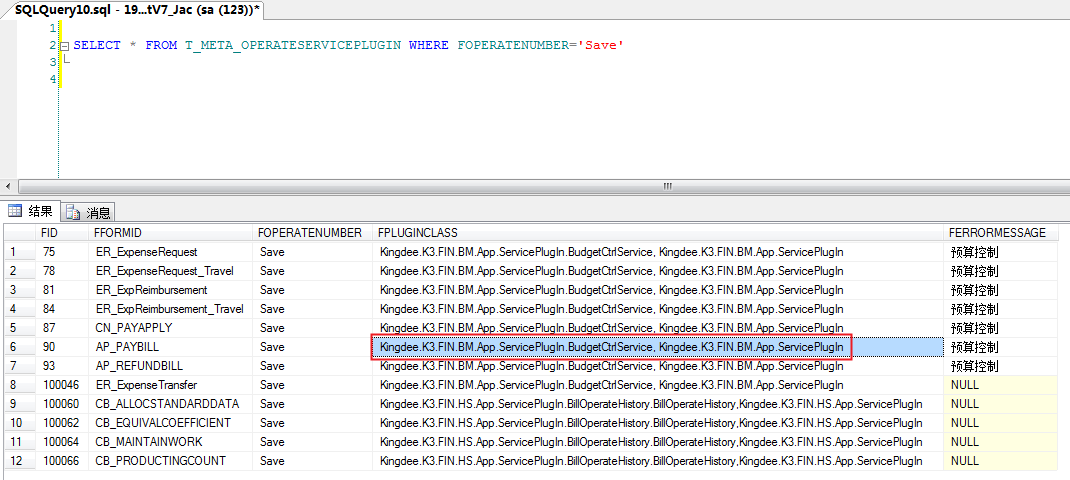This screenshot has width=1070, height=480.
Task: Select result row header number 12
Action: 20,461
